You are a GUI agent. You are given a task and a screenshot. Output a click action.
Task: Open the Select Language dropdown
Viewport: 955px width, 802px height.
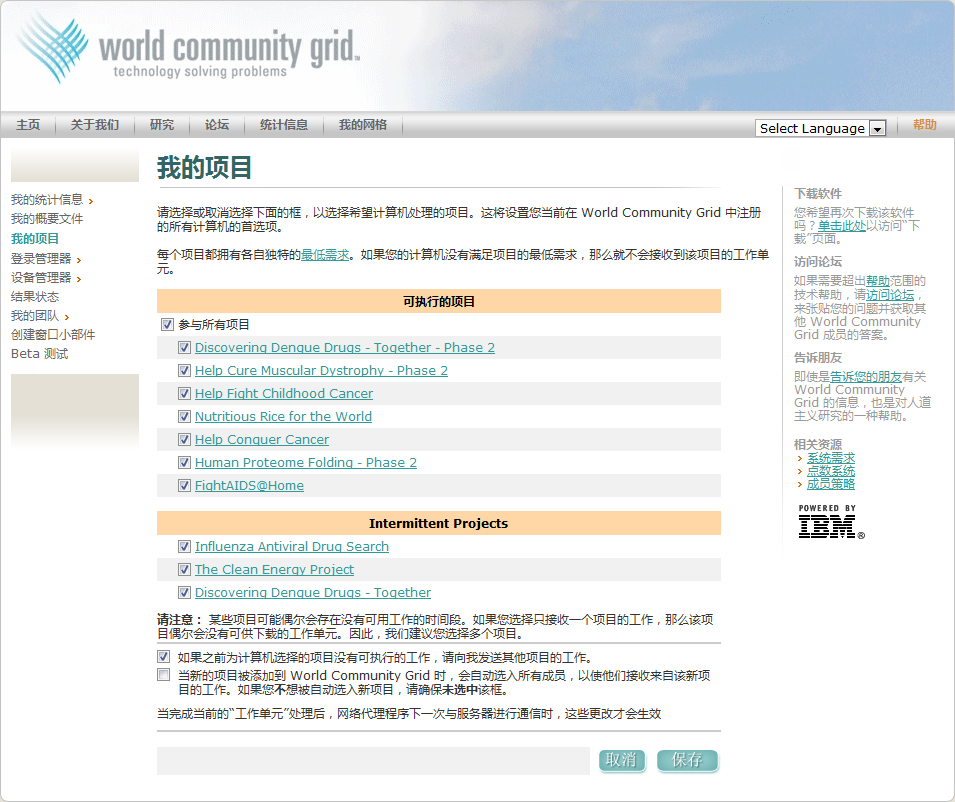[x=820, y=128]
